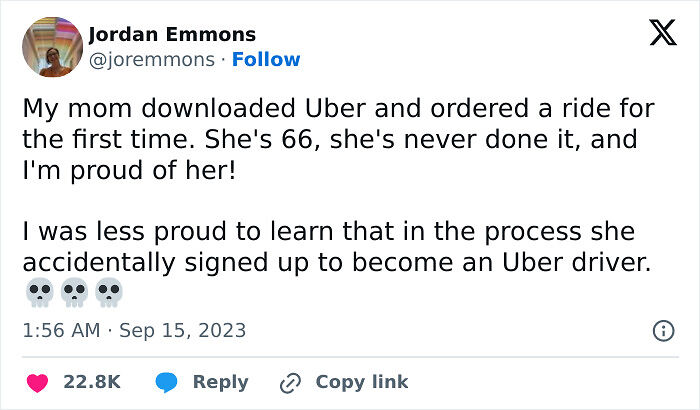700x410 pixels.
Task: Open the circled info icon
Action: point(662,330)
